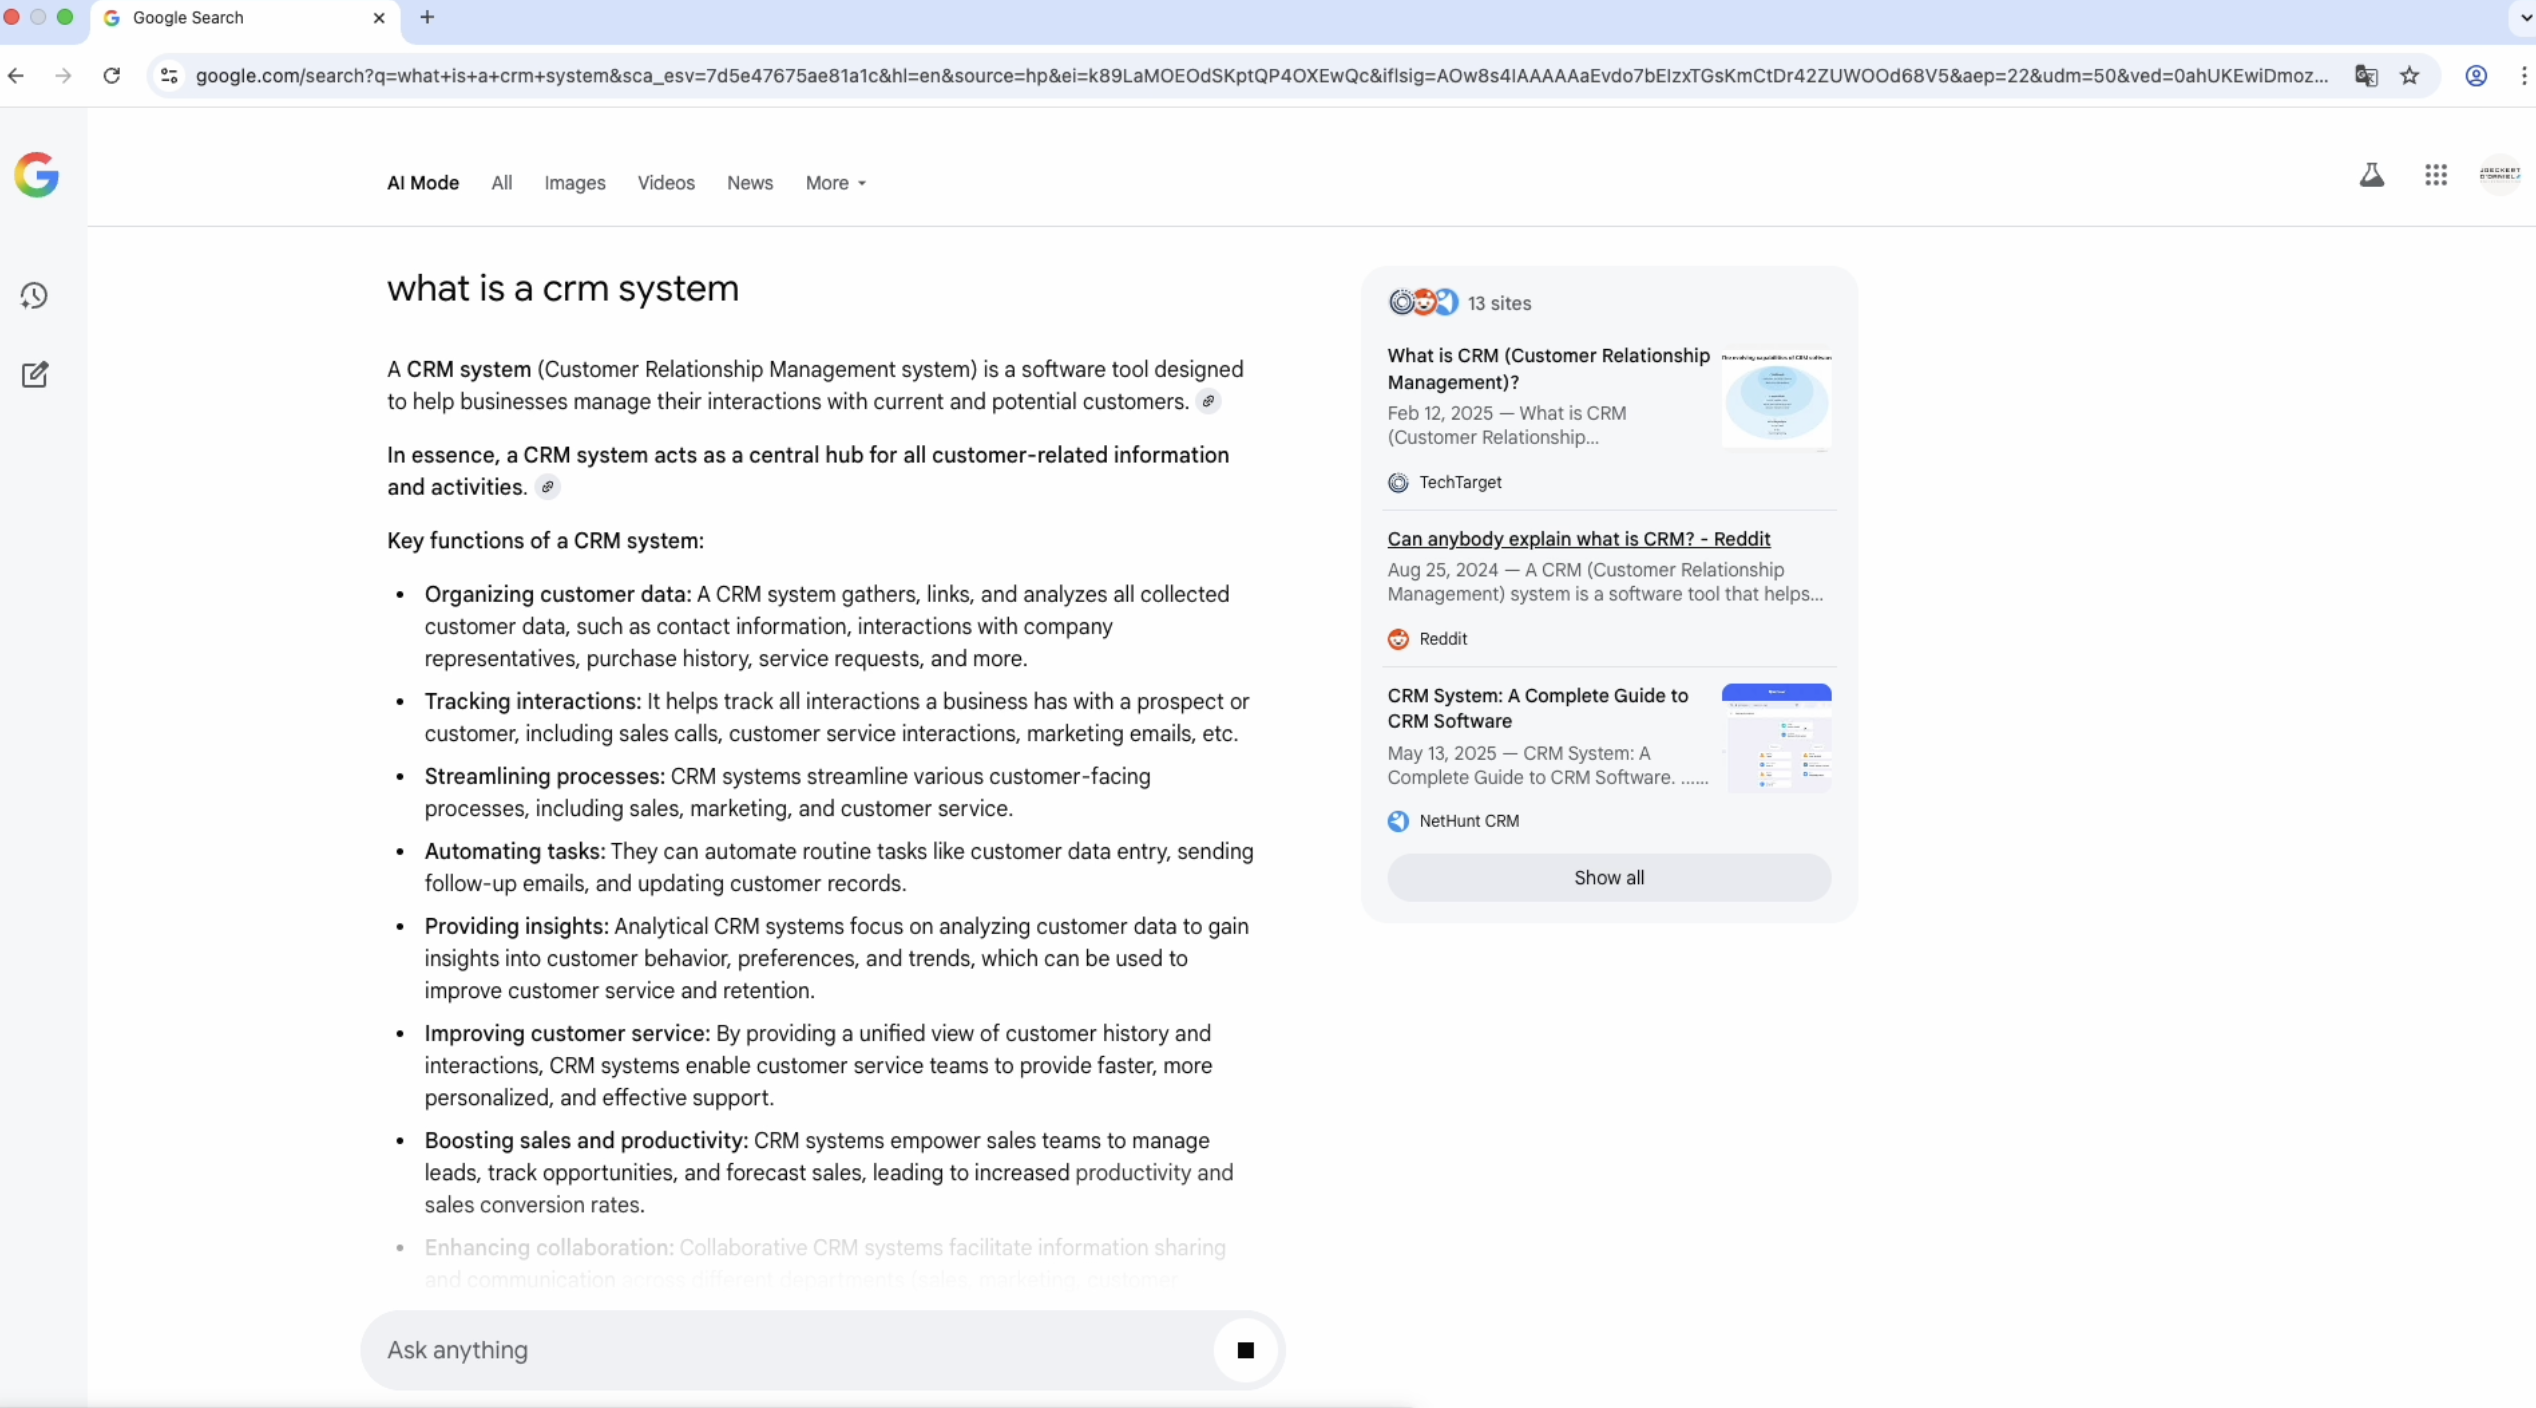This screenshot has height=1408, width=2536.
Task: Switch to the All results tab
Action: [x=502, y=183]
